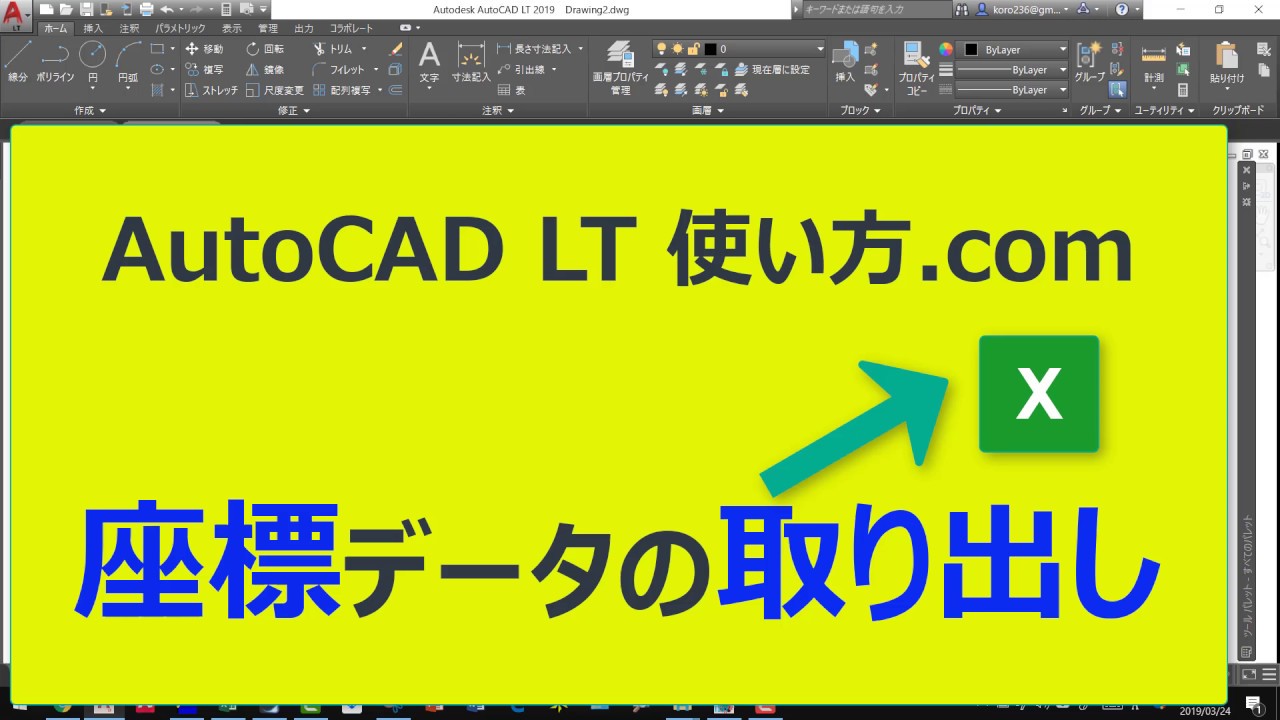Select the Line (線分) tool
The width and height of the screenshot is (1280, 720).
coord(17,62)
